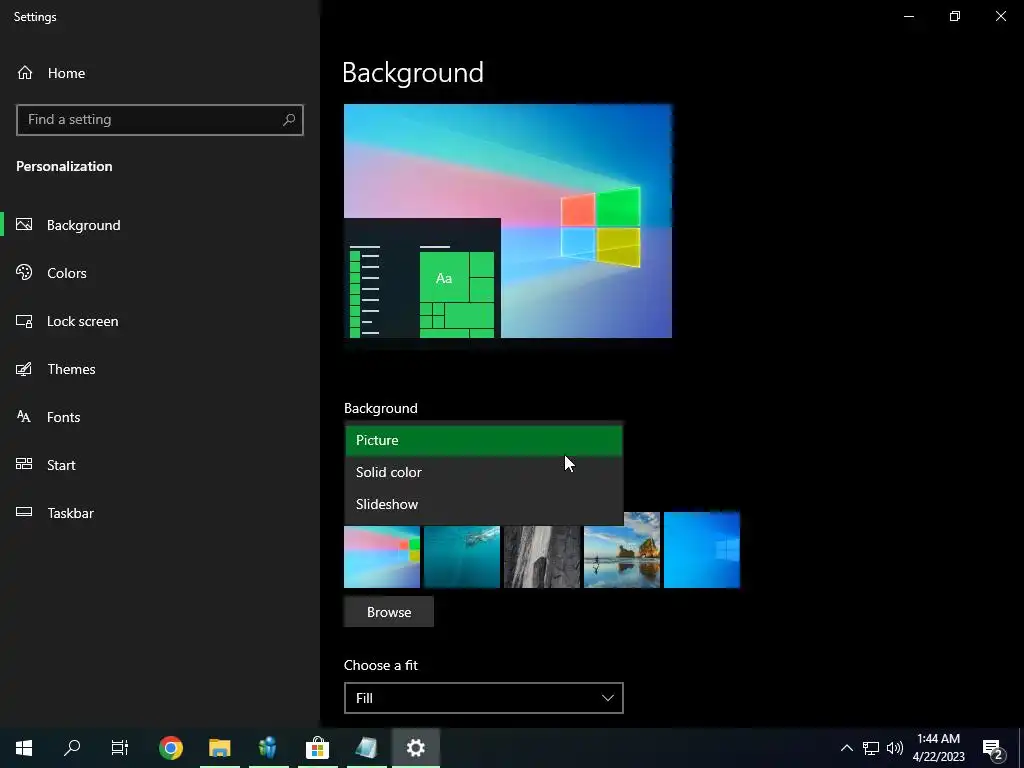Screen dimensions: 1024x768
Task: Select the colorful Windows logo wallpaper thumbnail
Action: [382, 556]
